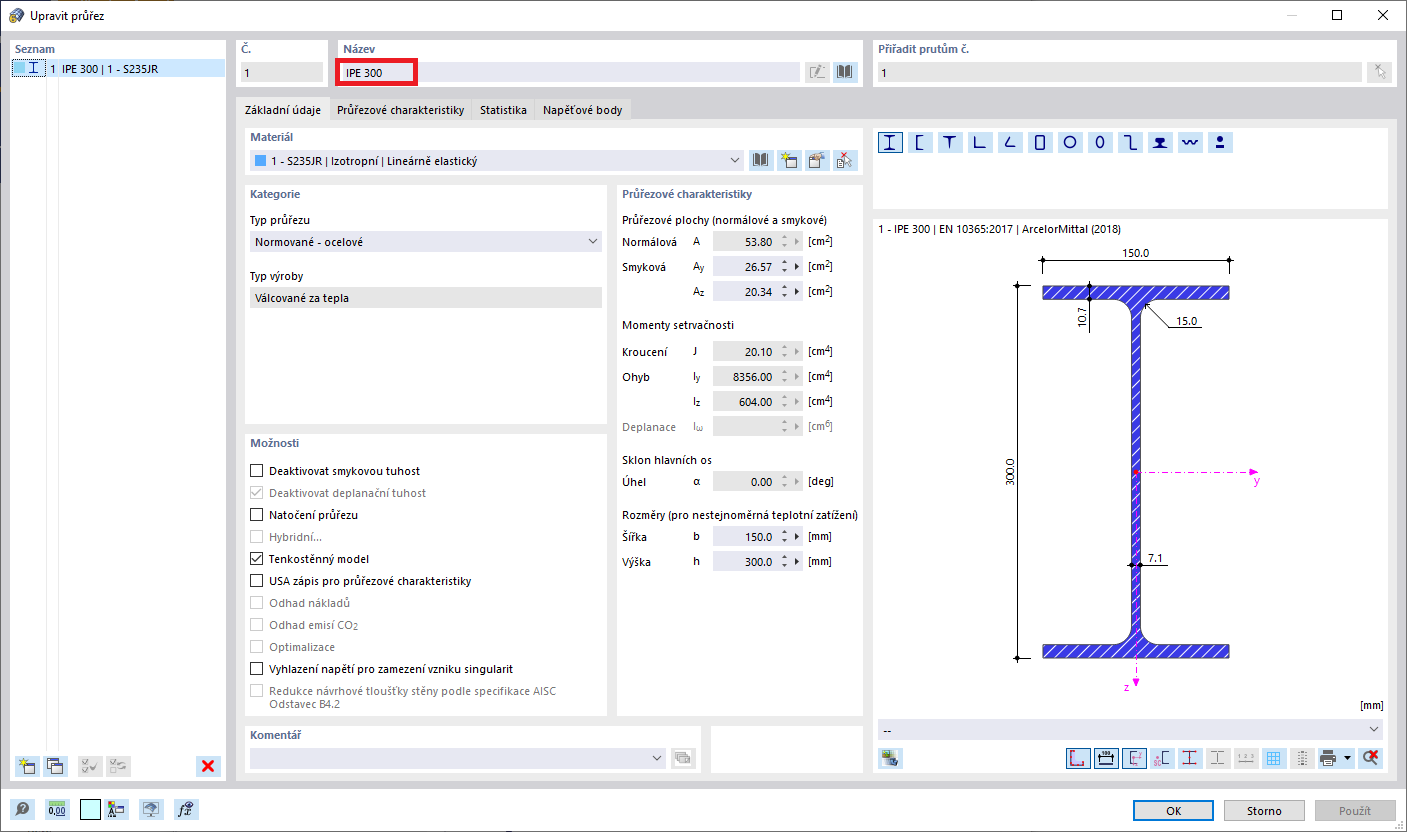Open the Průřezové charakteristiky tab
The height and width of the screenshot is (832, 1407).
(x=400, y=110)
